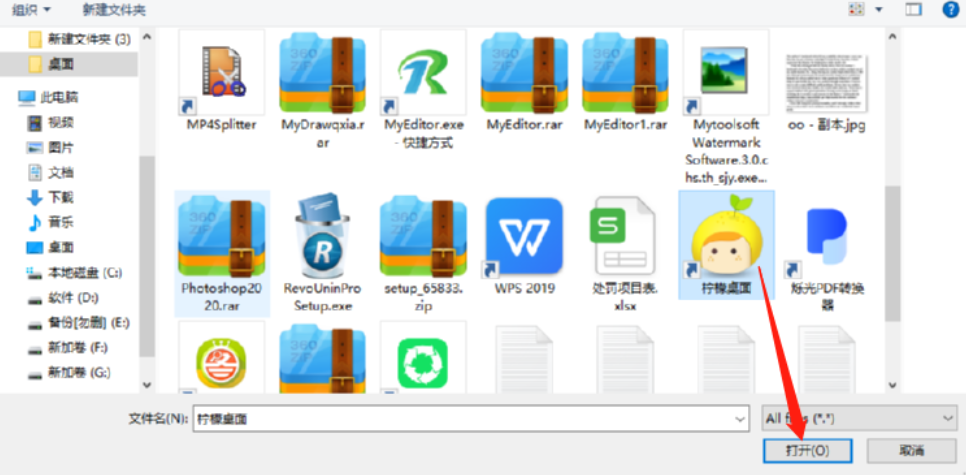Open 新加卷 (F:) drive

pos(68,348)
